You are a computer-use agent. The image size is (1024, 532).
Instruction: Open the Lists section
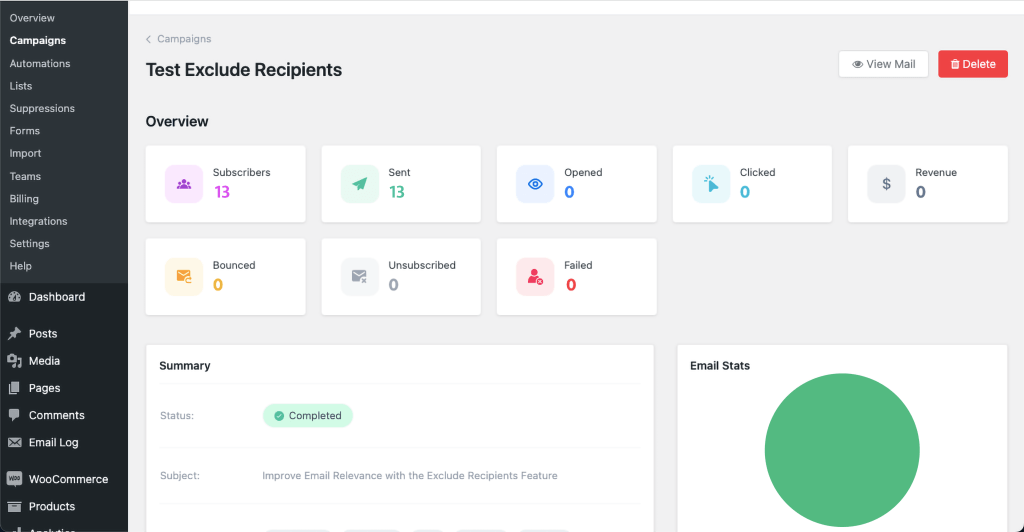(x=21, y=86)
